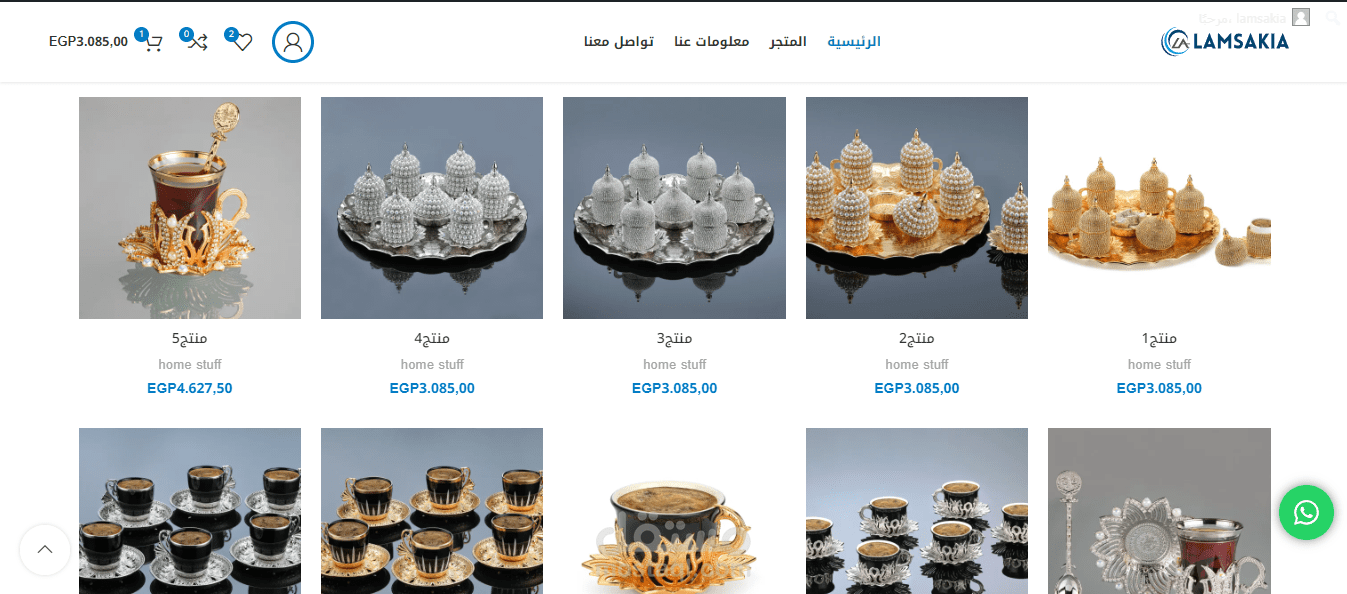Screen dimensions: 1347x594
Task: Open the منتج2 gold pearl set thumbnail
Action: pos(917,208)
